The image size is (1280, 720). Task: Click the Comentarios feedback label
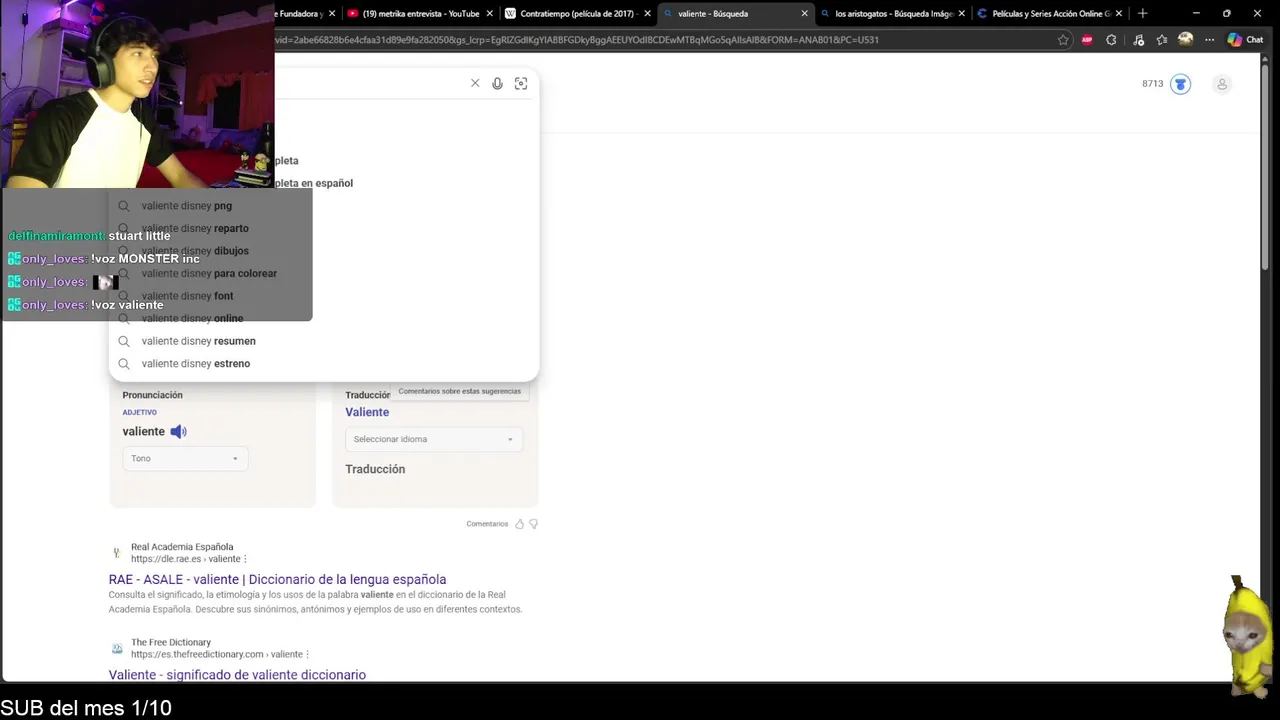(x=487, y=524)
